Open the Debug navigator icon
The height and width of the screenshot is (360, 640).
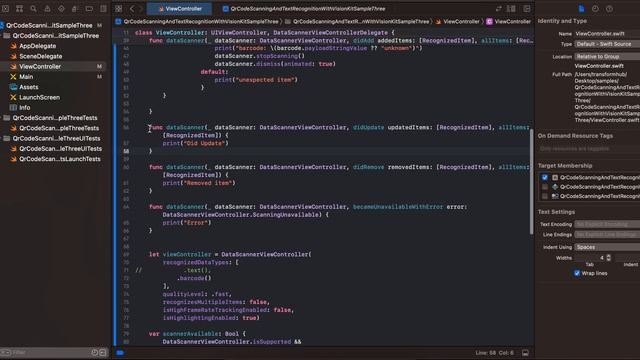75,9
